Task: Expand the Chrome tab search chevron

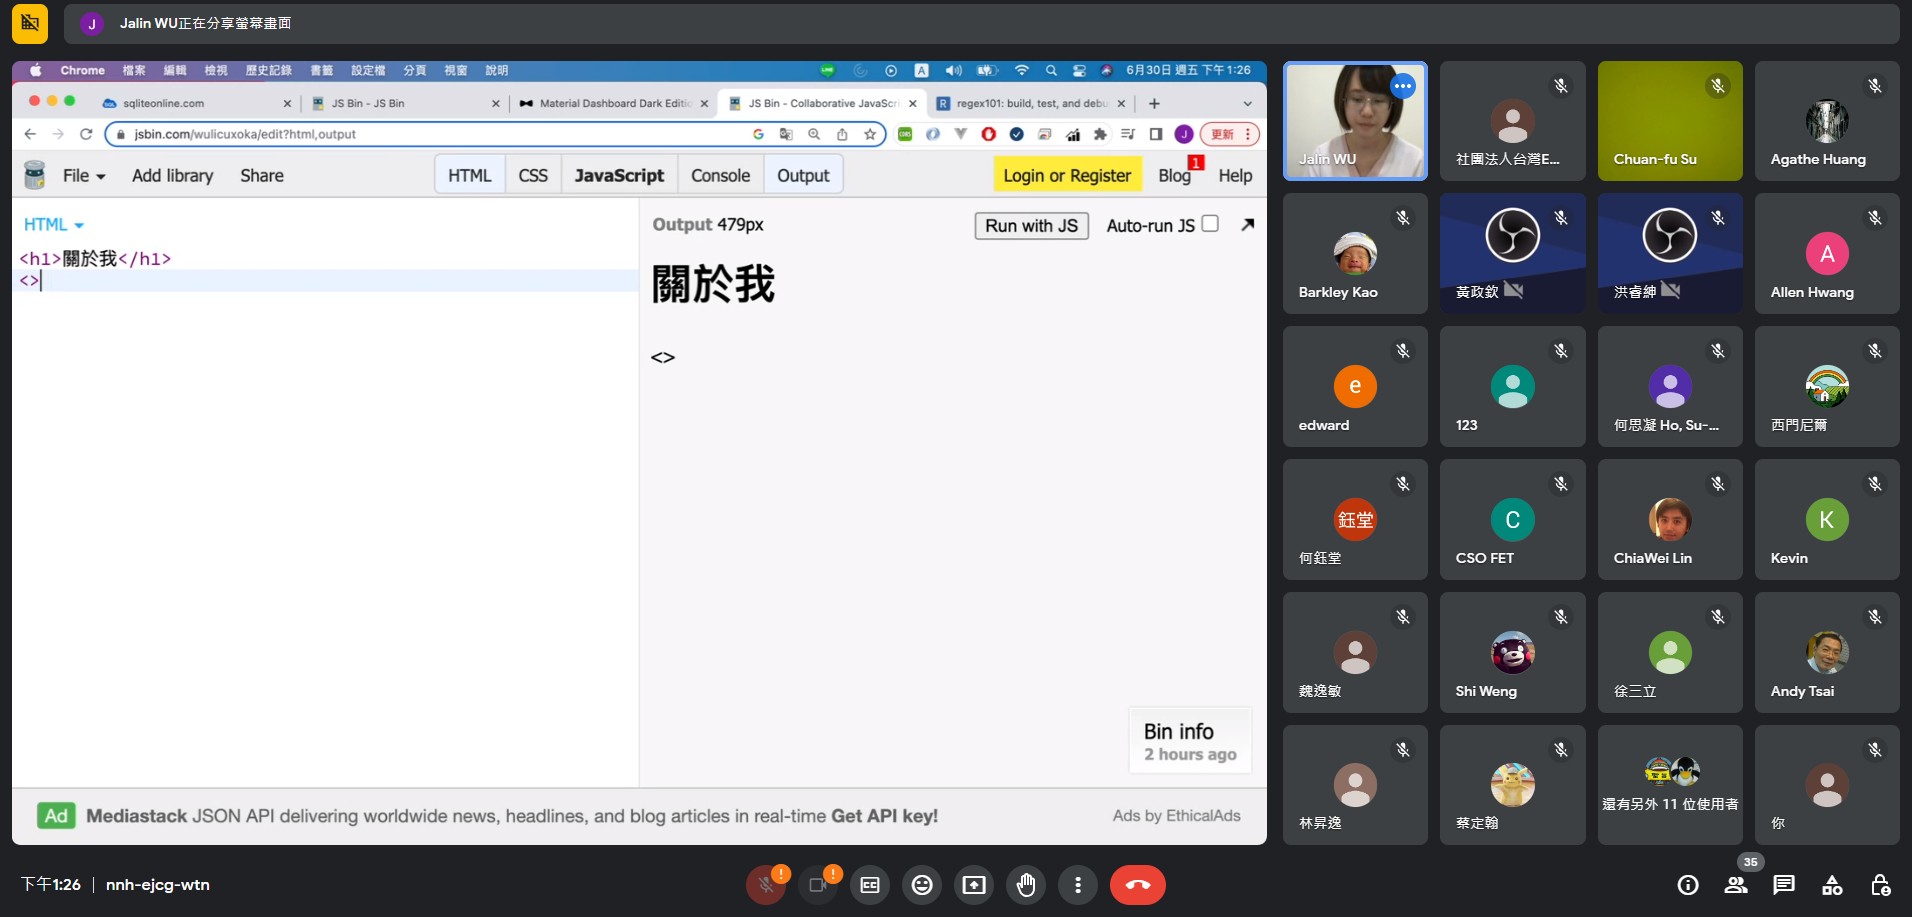Action: (x=1247, y=103)
